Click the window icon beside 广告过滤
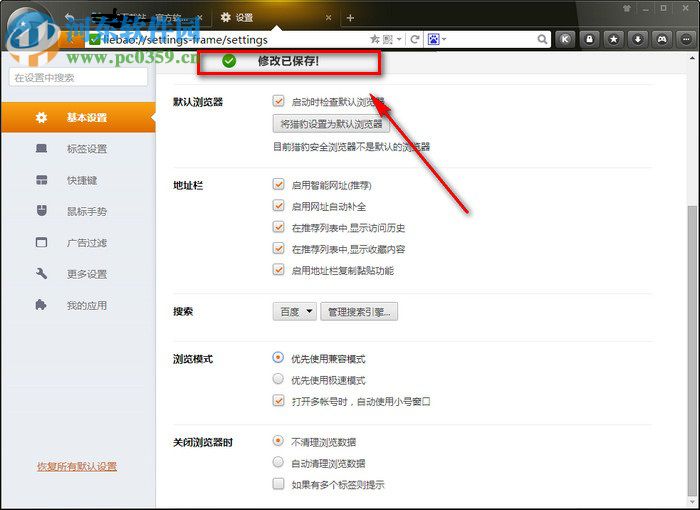 click(x=41, y=242)
